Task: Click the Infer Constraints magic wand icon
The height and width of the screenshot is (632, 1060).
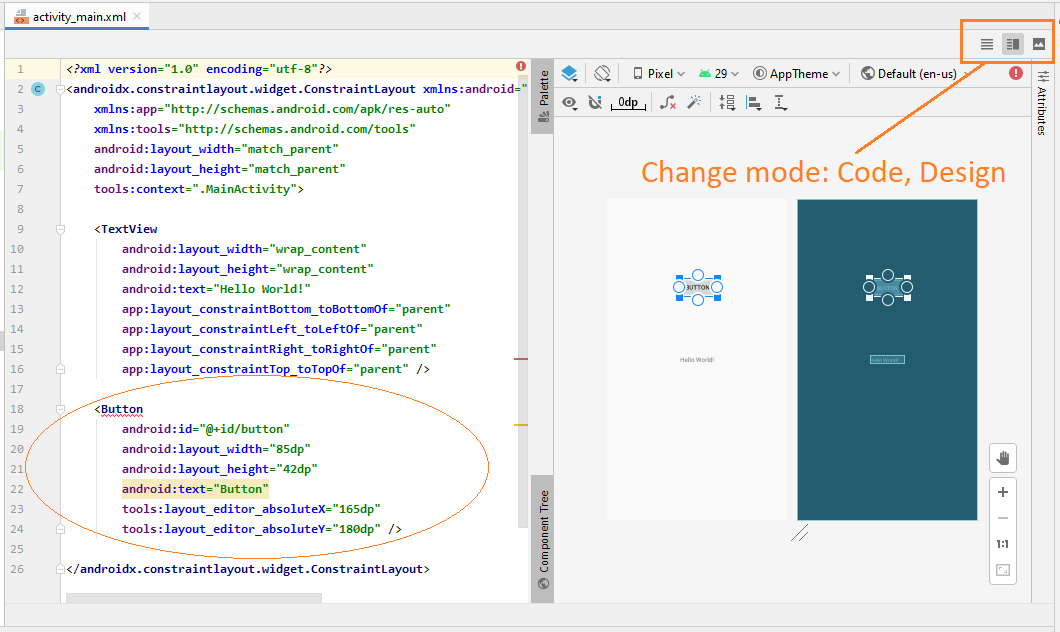Action: click(694, 103)
